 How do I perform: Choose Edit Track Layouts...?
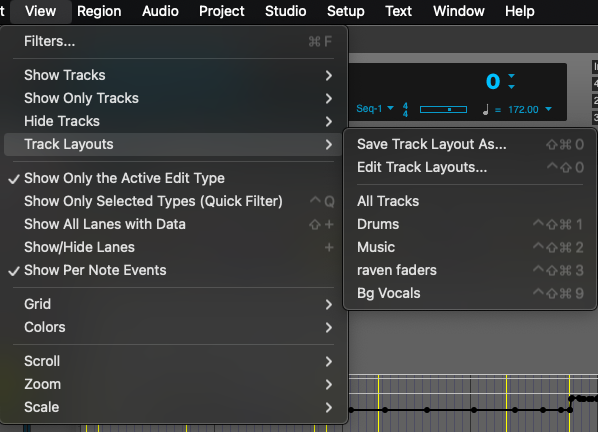pyautogui.click(x=470, y=167)
